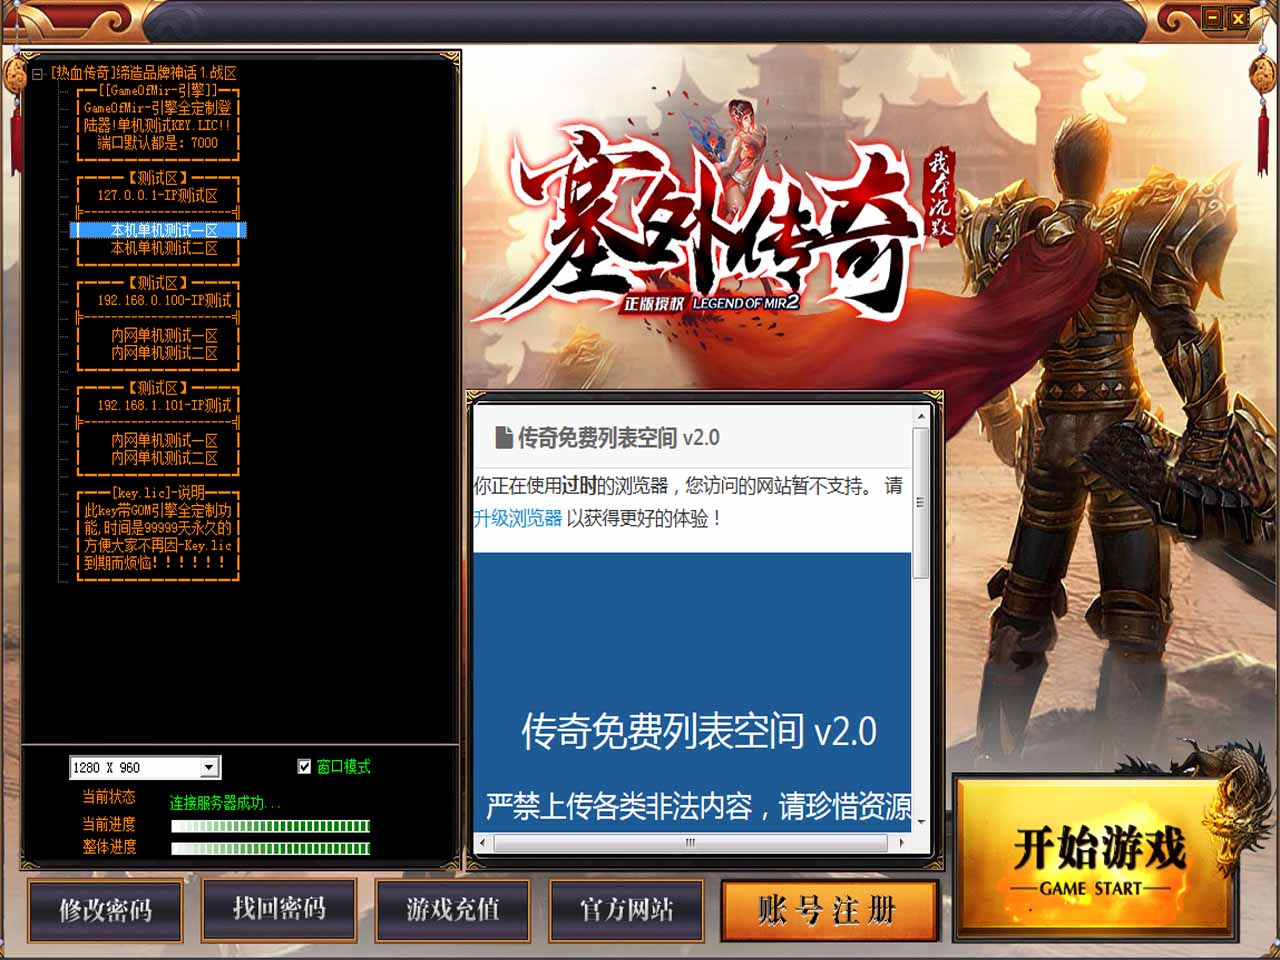
Task: Close the launcher with the X icon
Action: (x=1238, y=18)
